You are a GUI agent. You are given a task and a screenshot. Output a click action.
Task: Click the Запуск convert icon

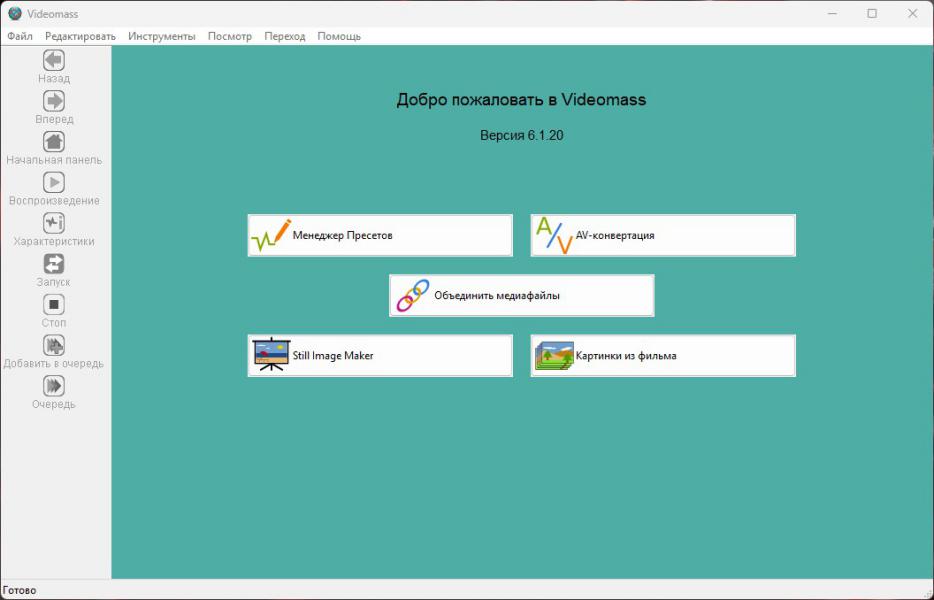(54, 264)
